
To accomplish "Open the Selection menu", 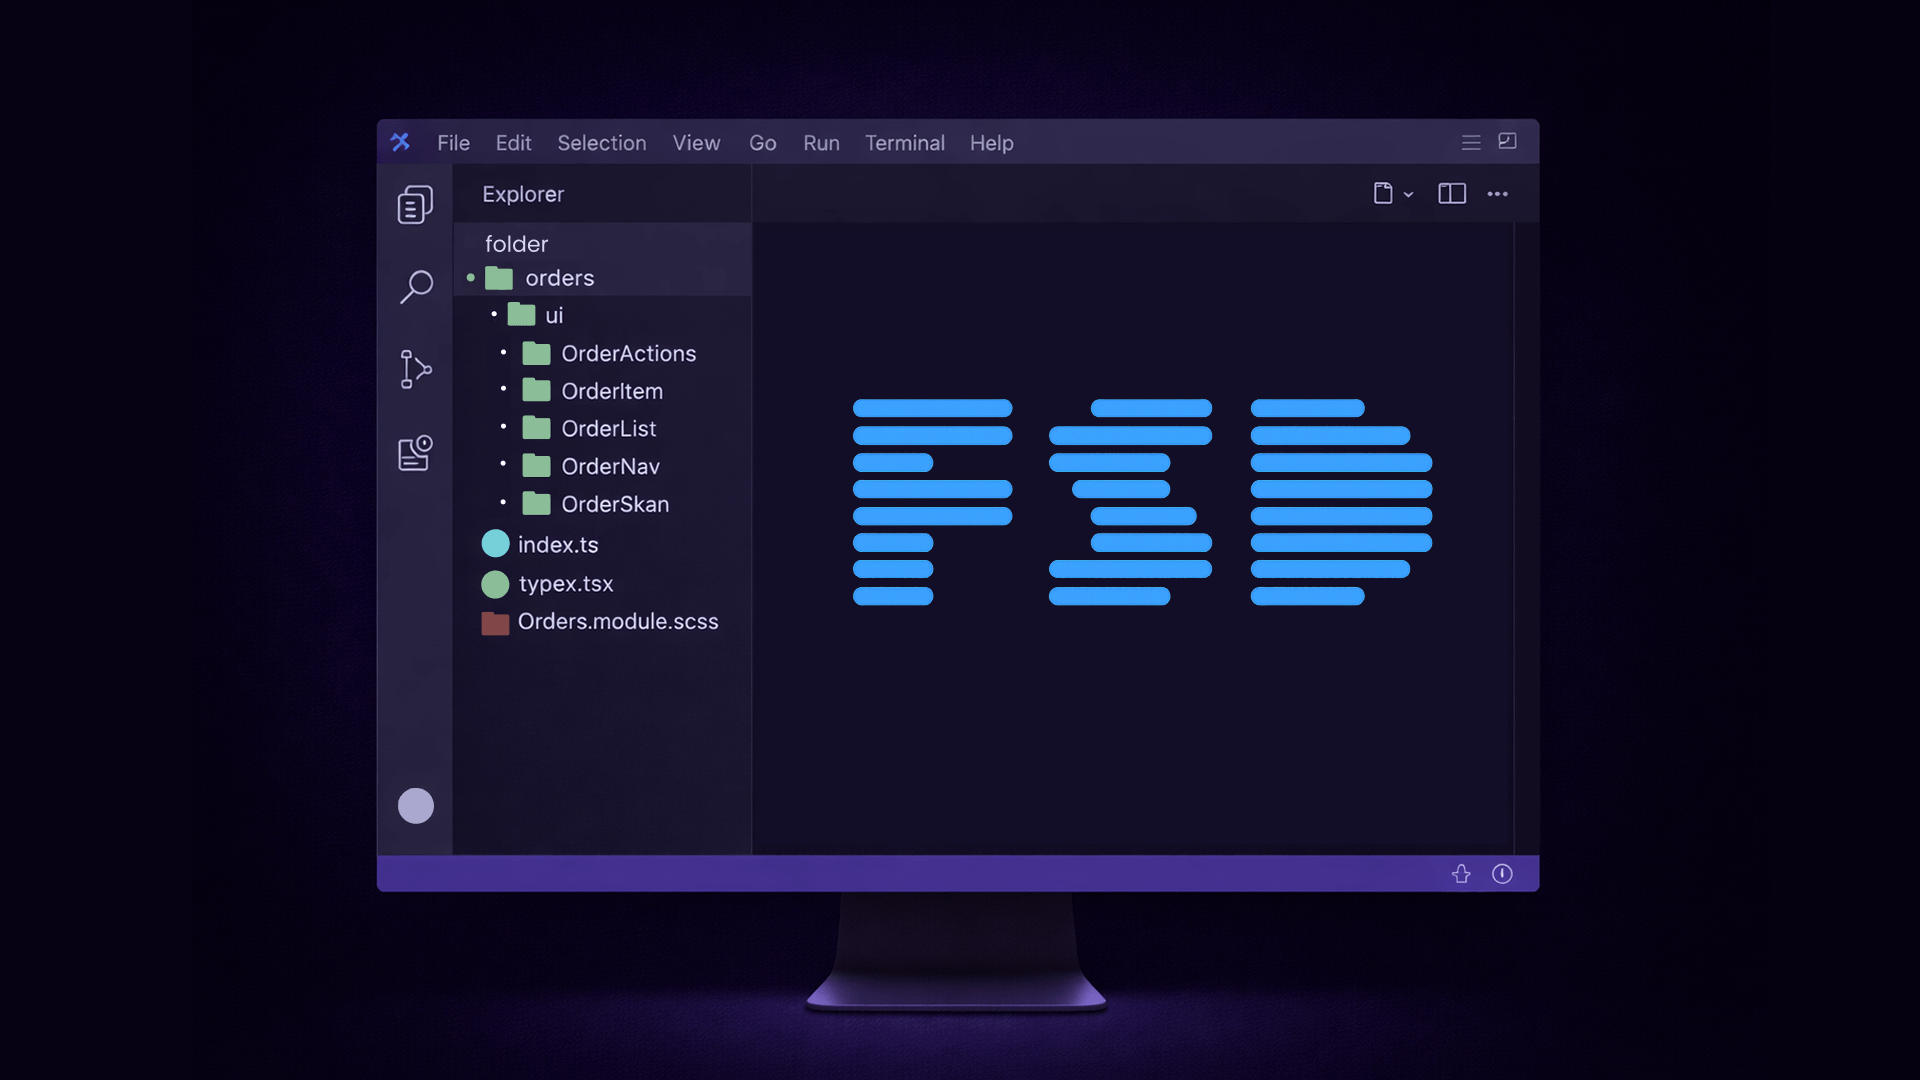I will coord(602,143).
